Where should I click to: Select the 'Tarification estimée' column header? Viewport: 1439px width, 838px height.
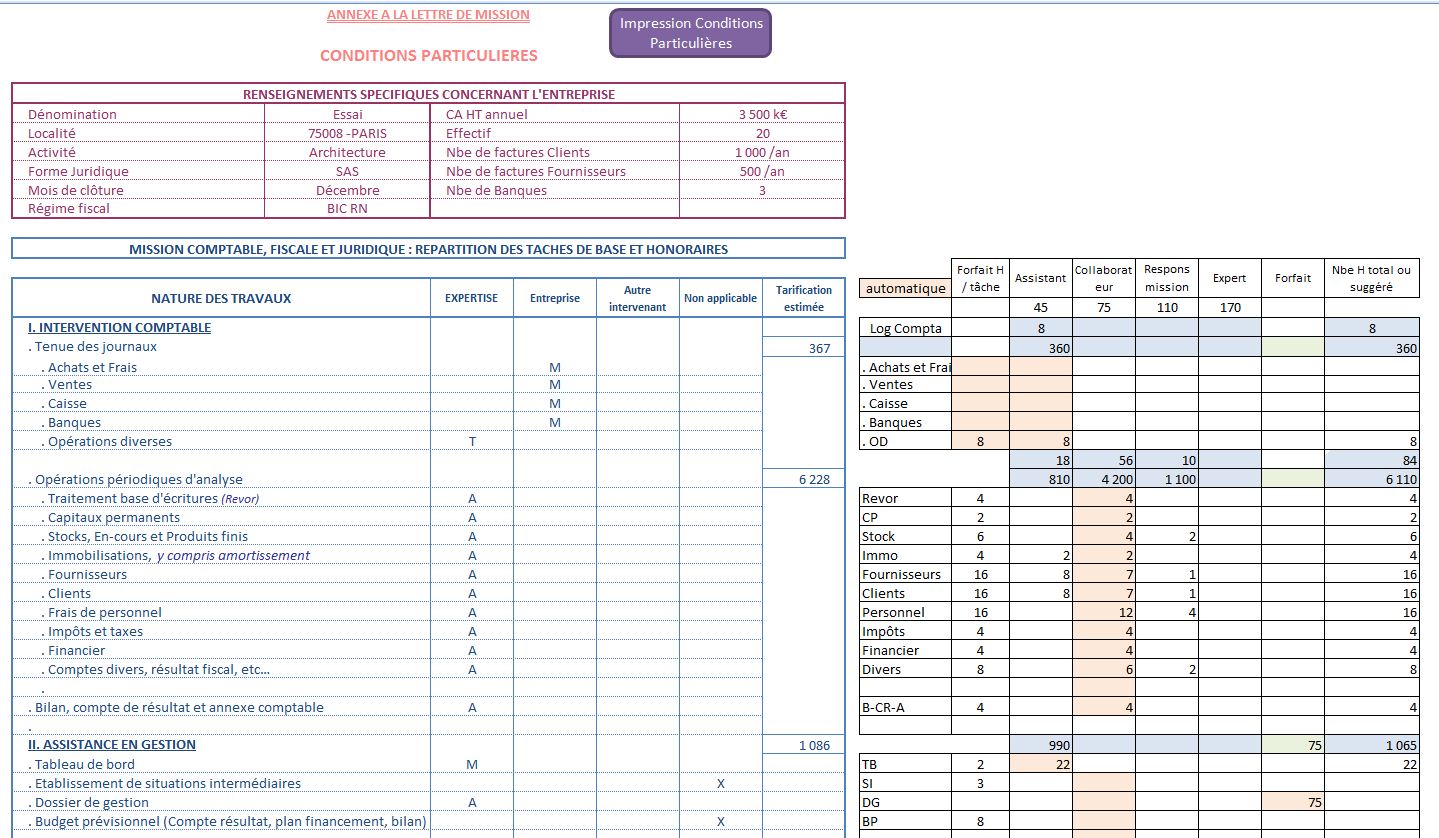tap(803, 298)
